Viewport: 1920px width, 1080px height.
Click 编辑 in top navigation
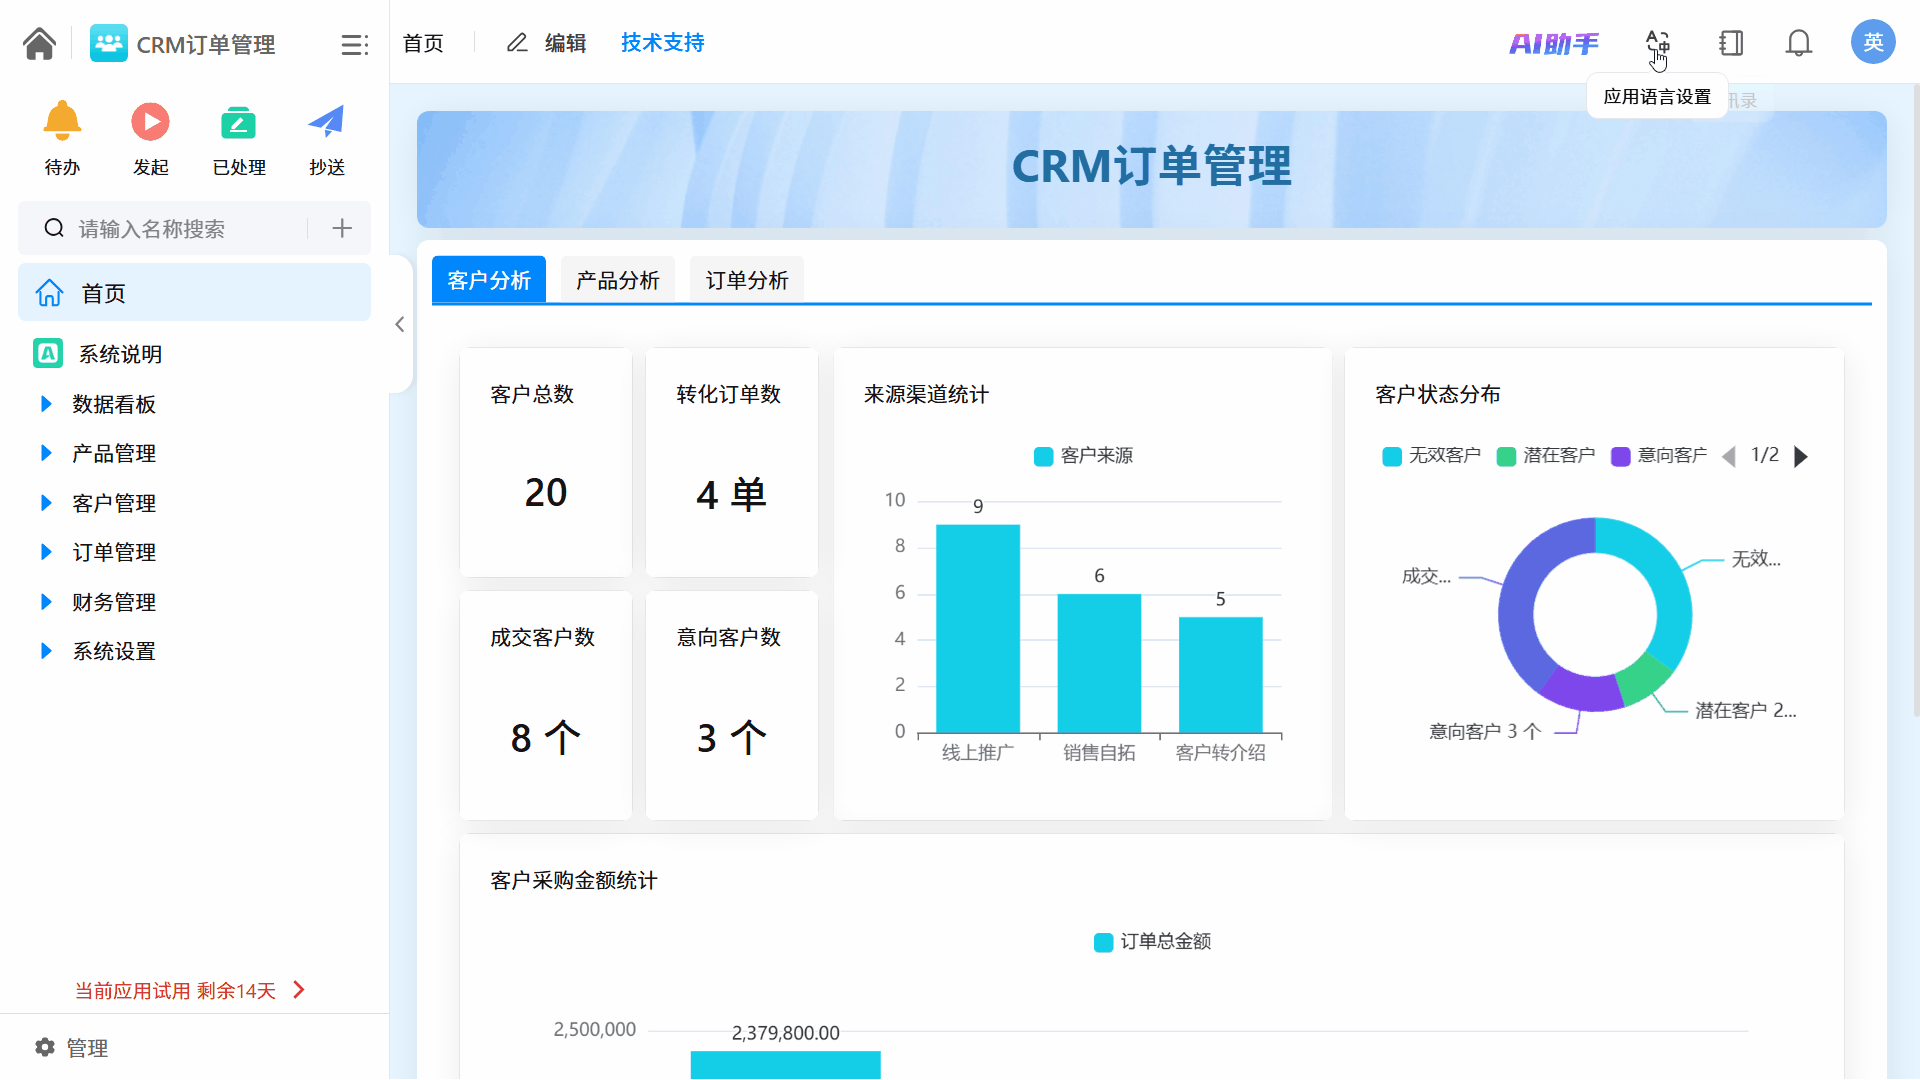[x=565, y=43]
